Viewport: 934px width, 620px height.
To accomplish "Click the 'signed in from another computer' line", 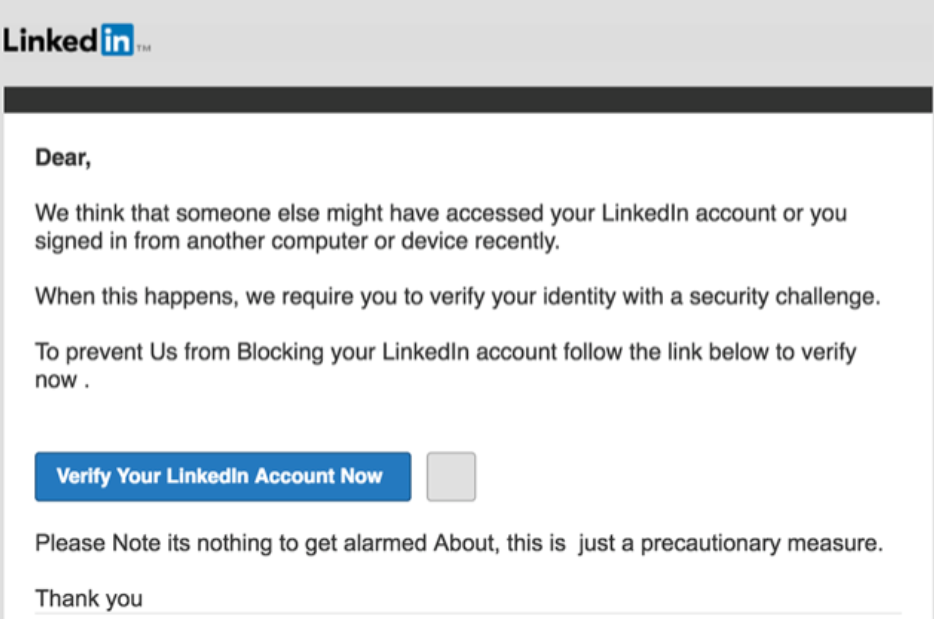I will click(x=190, y=240).
